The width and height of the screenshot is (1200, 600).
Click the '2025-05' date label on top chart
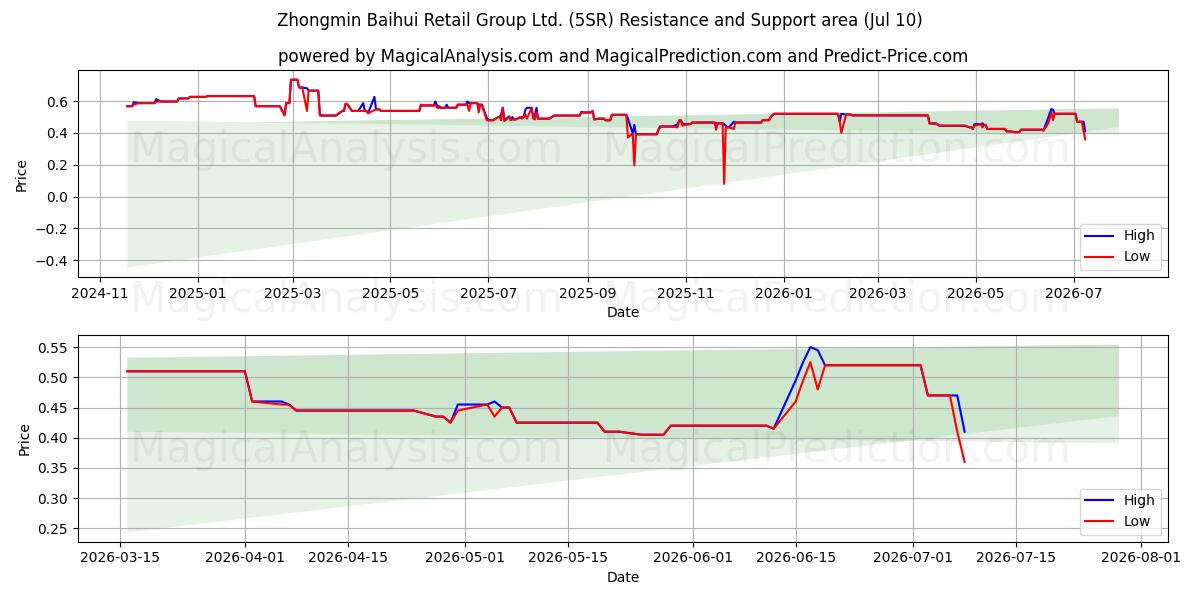coord(390,294)
